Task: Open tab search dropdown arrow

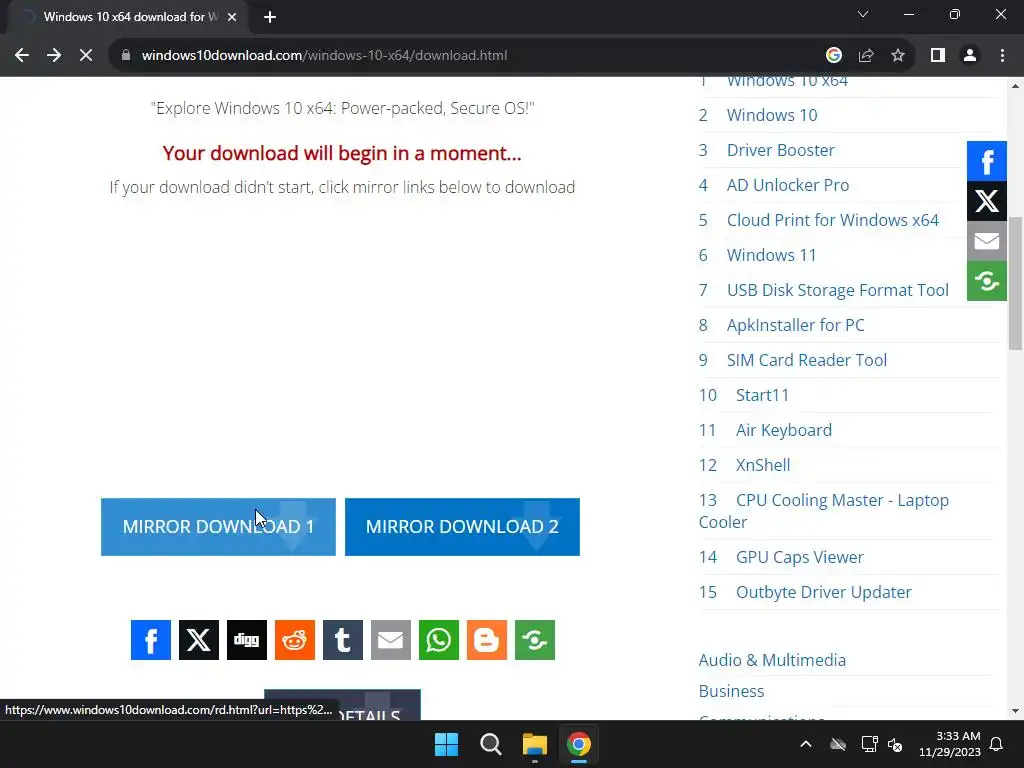Action: point(863,14)
